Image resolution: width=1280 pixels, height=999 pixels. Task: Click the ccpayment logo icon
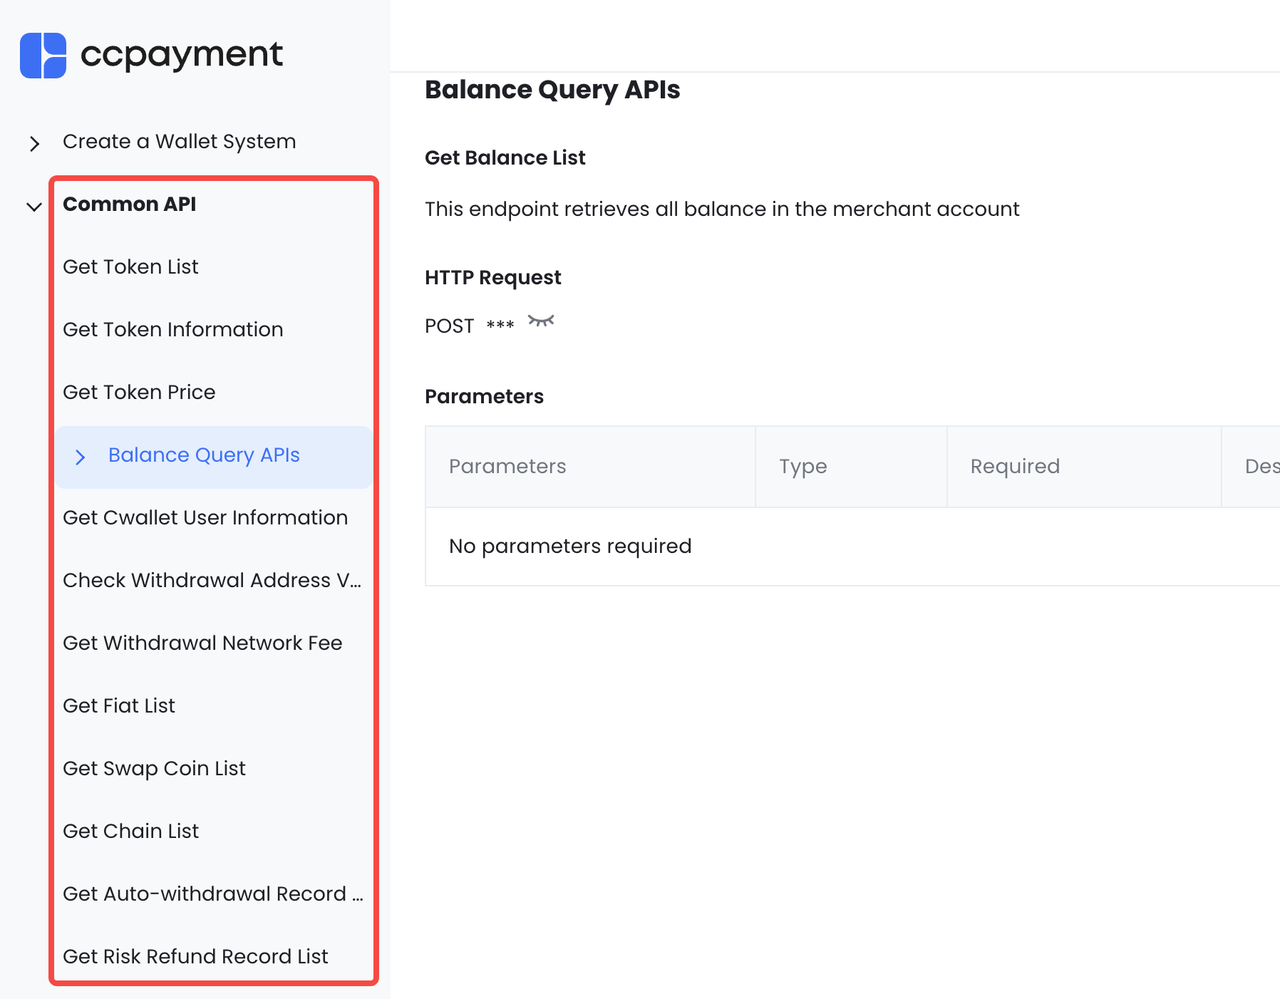[x=43, y=55]
